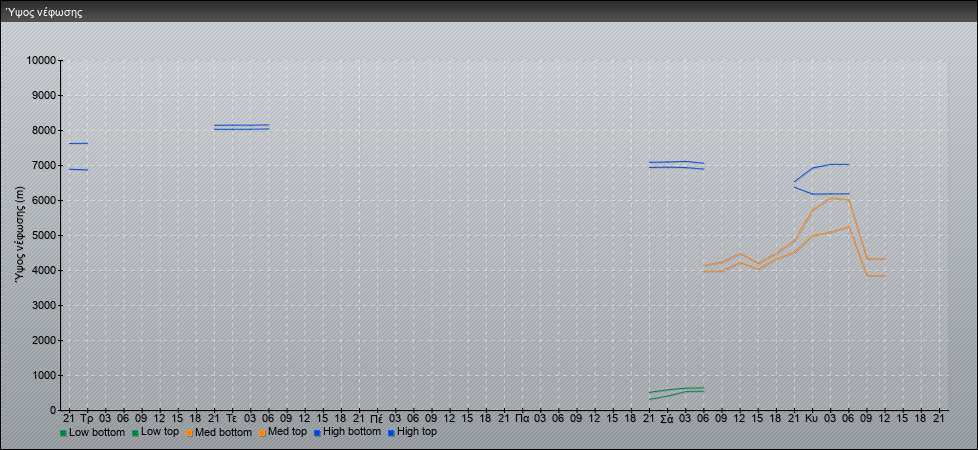Toggle the 'Med top' legend label

click(287, 432)
